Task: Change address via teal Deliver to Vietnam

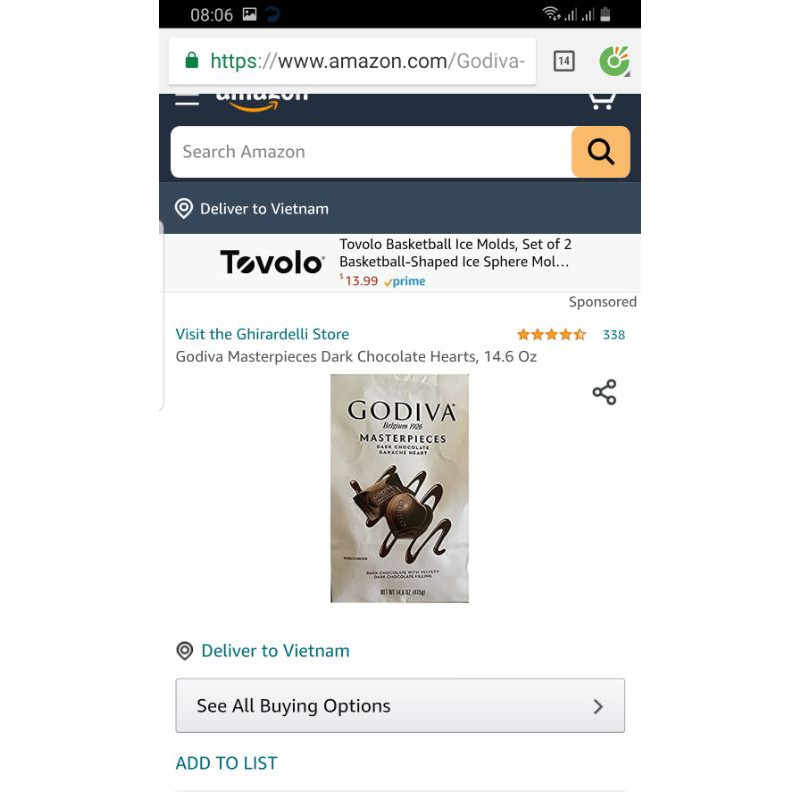Action: (x=276, y=651)
